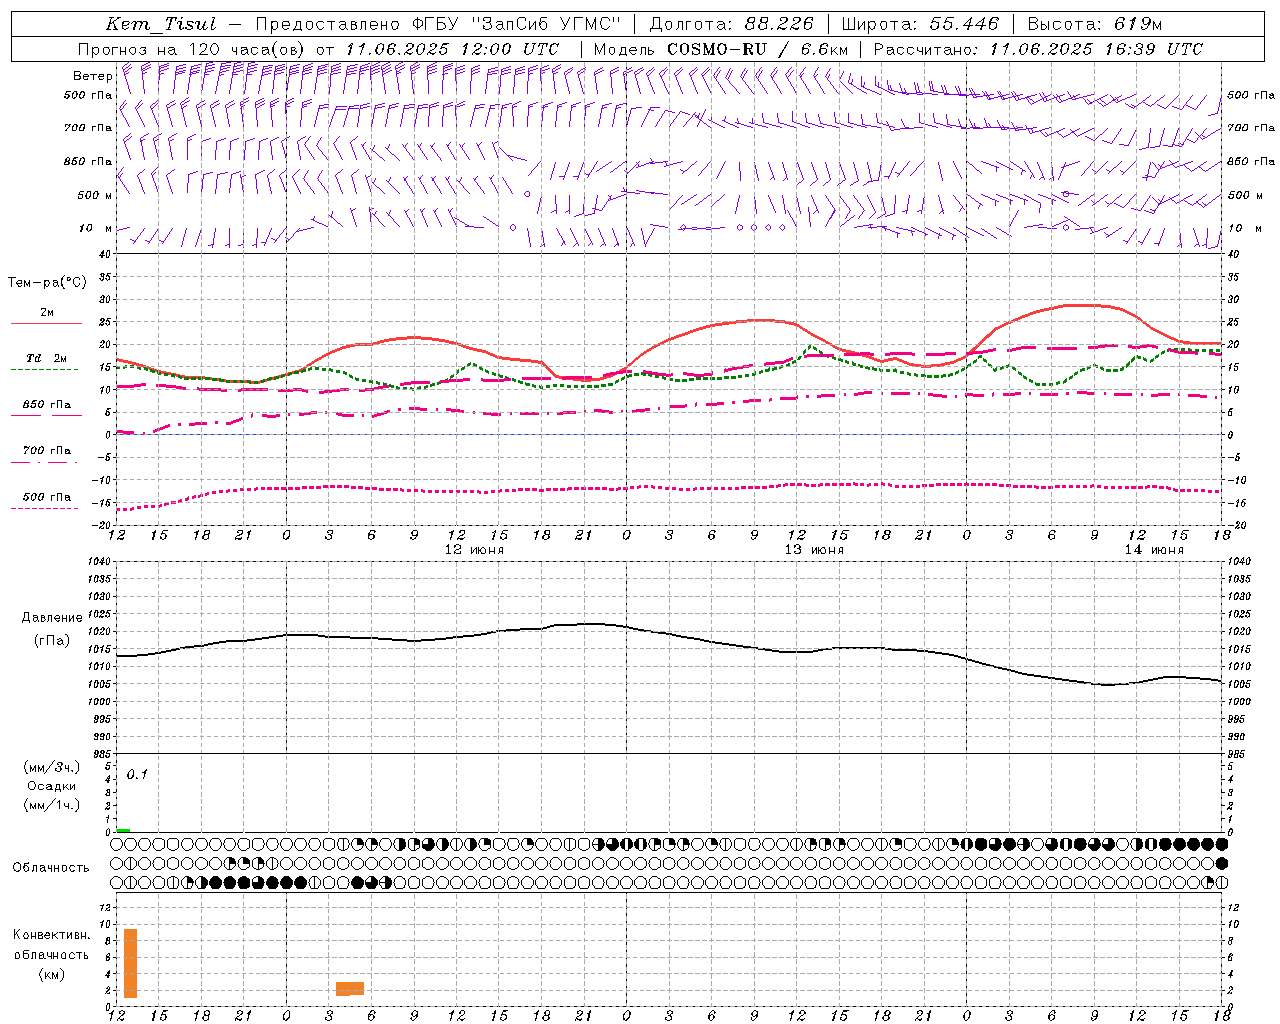Click the 13 июня date label
This screenshot has width=1280, height=1024.
tap(814, 550)
